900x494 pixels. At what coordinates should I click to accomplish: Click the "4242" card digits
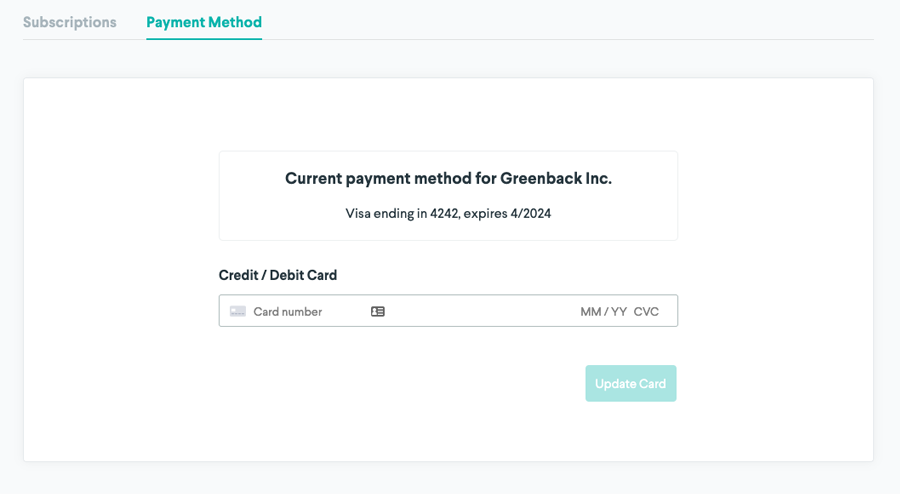click(444, 214)
